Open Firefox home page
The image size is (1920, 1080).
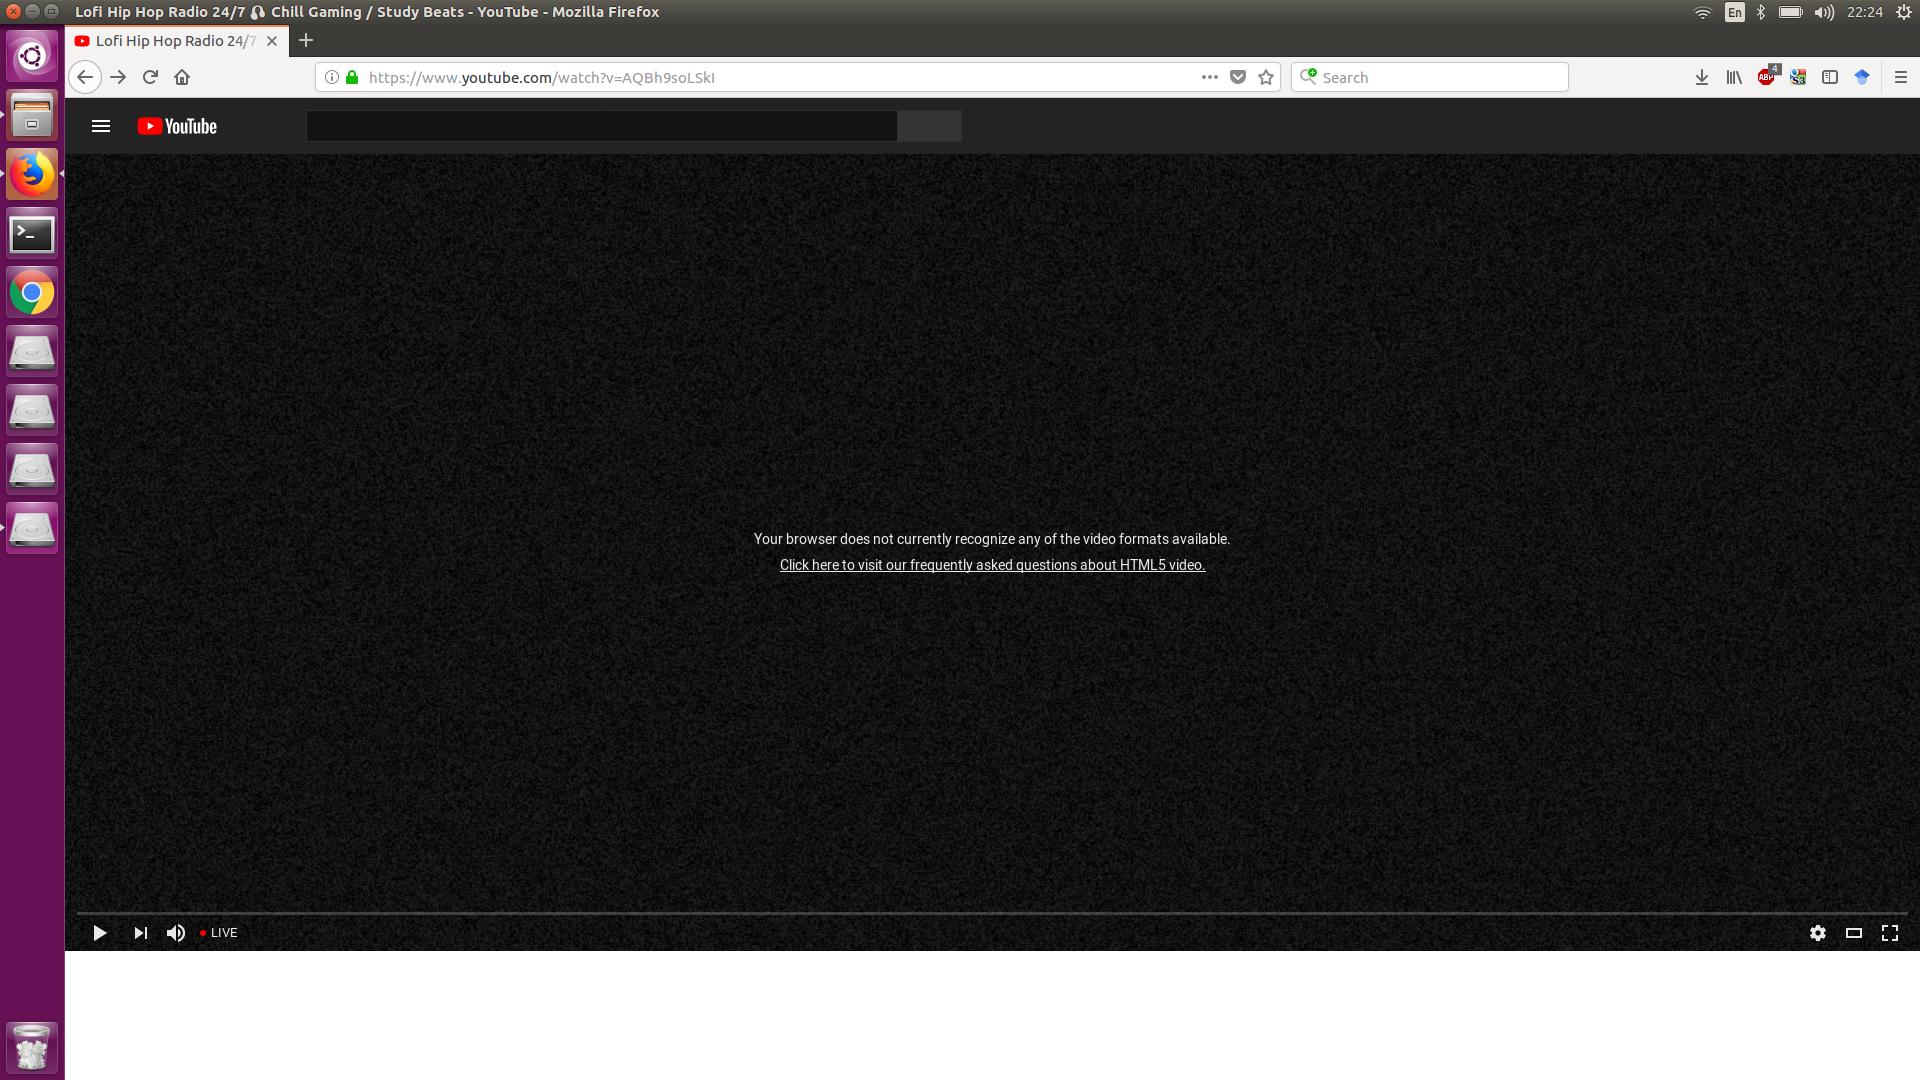(182, 77)
